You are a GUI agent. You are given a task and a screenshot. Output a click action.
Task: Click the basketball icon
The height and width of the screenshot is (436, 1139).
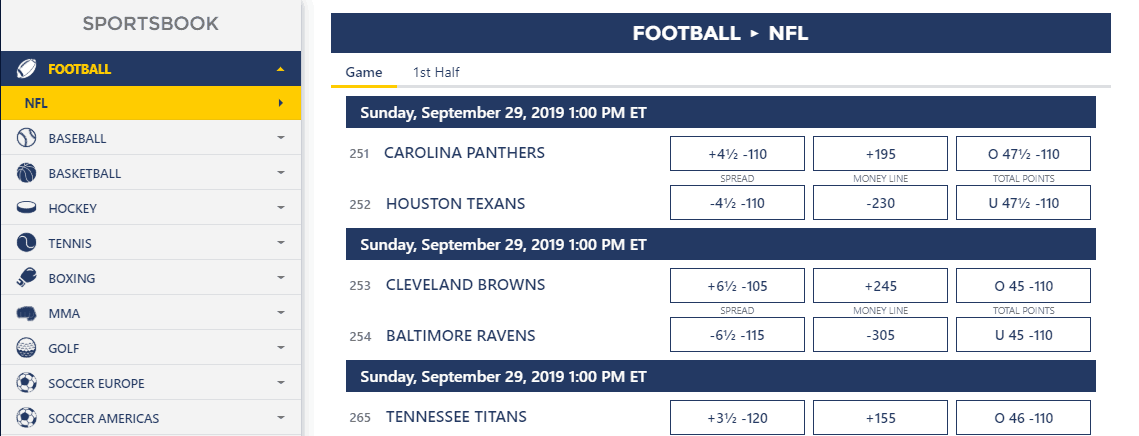coord(26,173)
